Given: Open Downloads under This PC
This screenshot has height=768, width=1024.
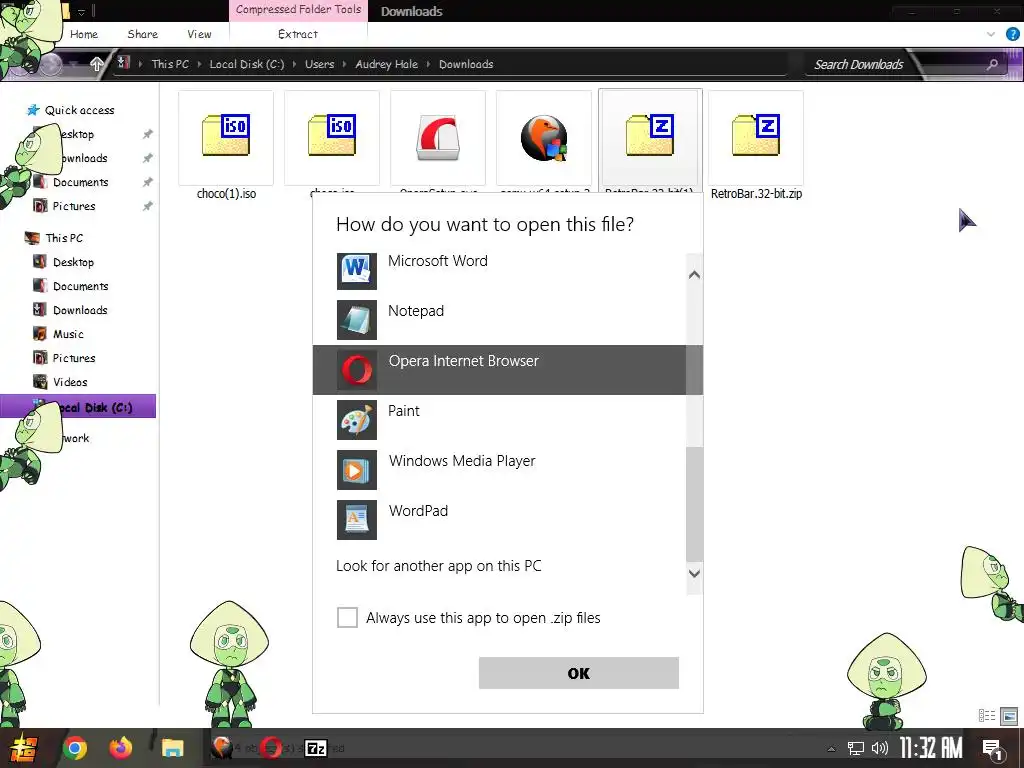Looking at the screenshot, I should coord(80,310).
